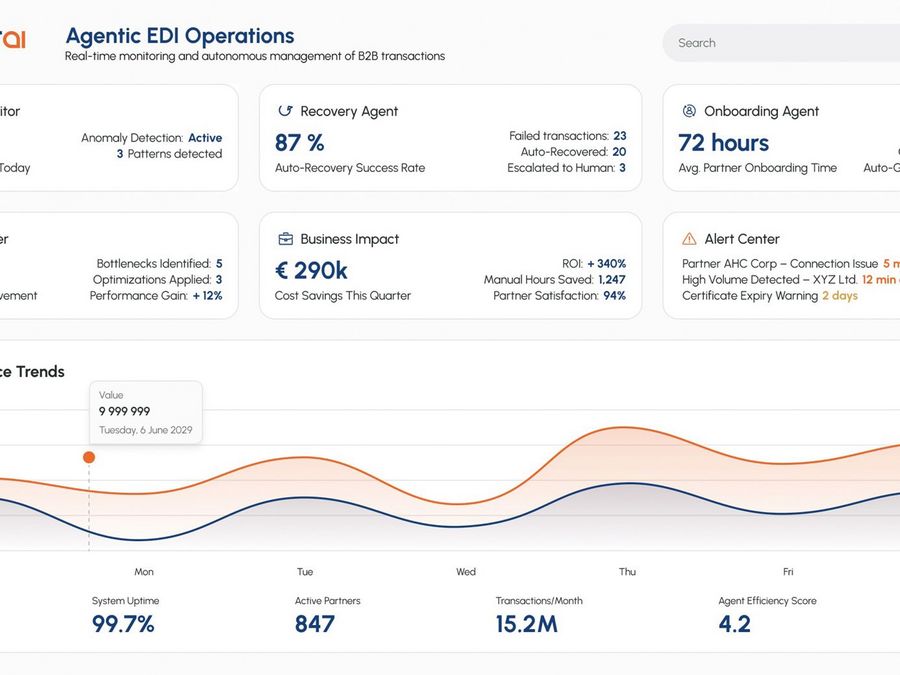Click the Agent Efficiency Score 4.2 metric
Viewport: 900px width, 675px height.
pos(735,624)
